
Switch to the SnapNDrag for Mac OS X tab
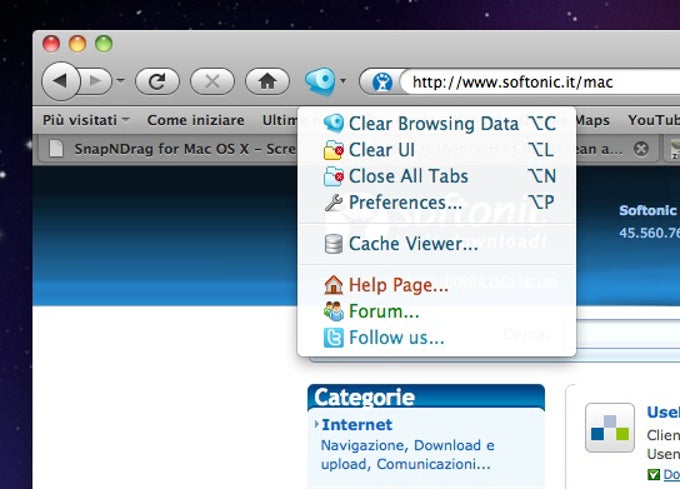(x=169, y=149)
